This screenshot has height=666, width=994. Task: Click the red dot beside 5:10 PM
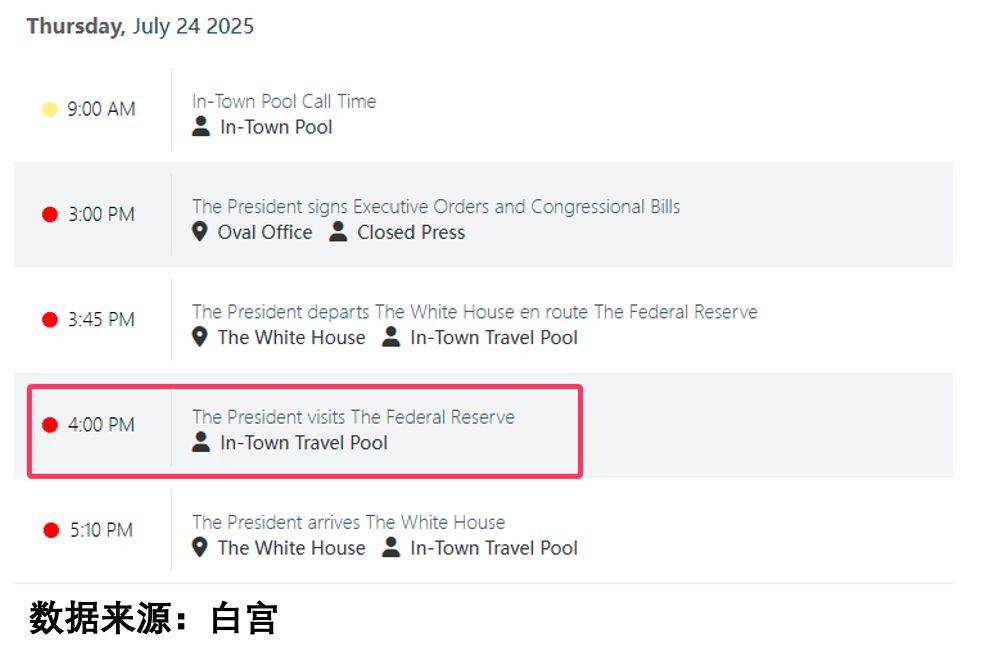point(51,530)
